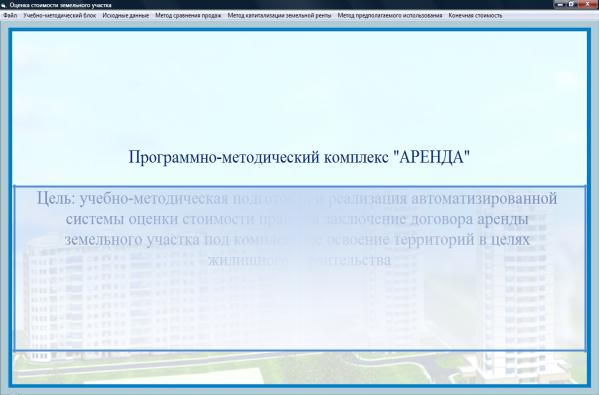Close the Оценка стоимости window

tap(588, 4)
